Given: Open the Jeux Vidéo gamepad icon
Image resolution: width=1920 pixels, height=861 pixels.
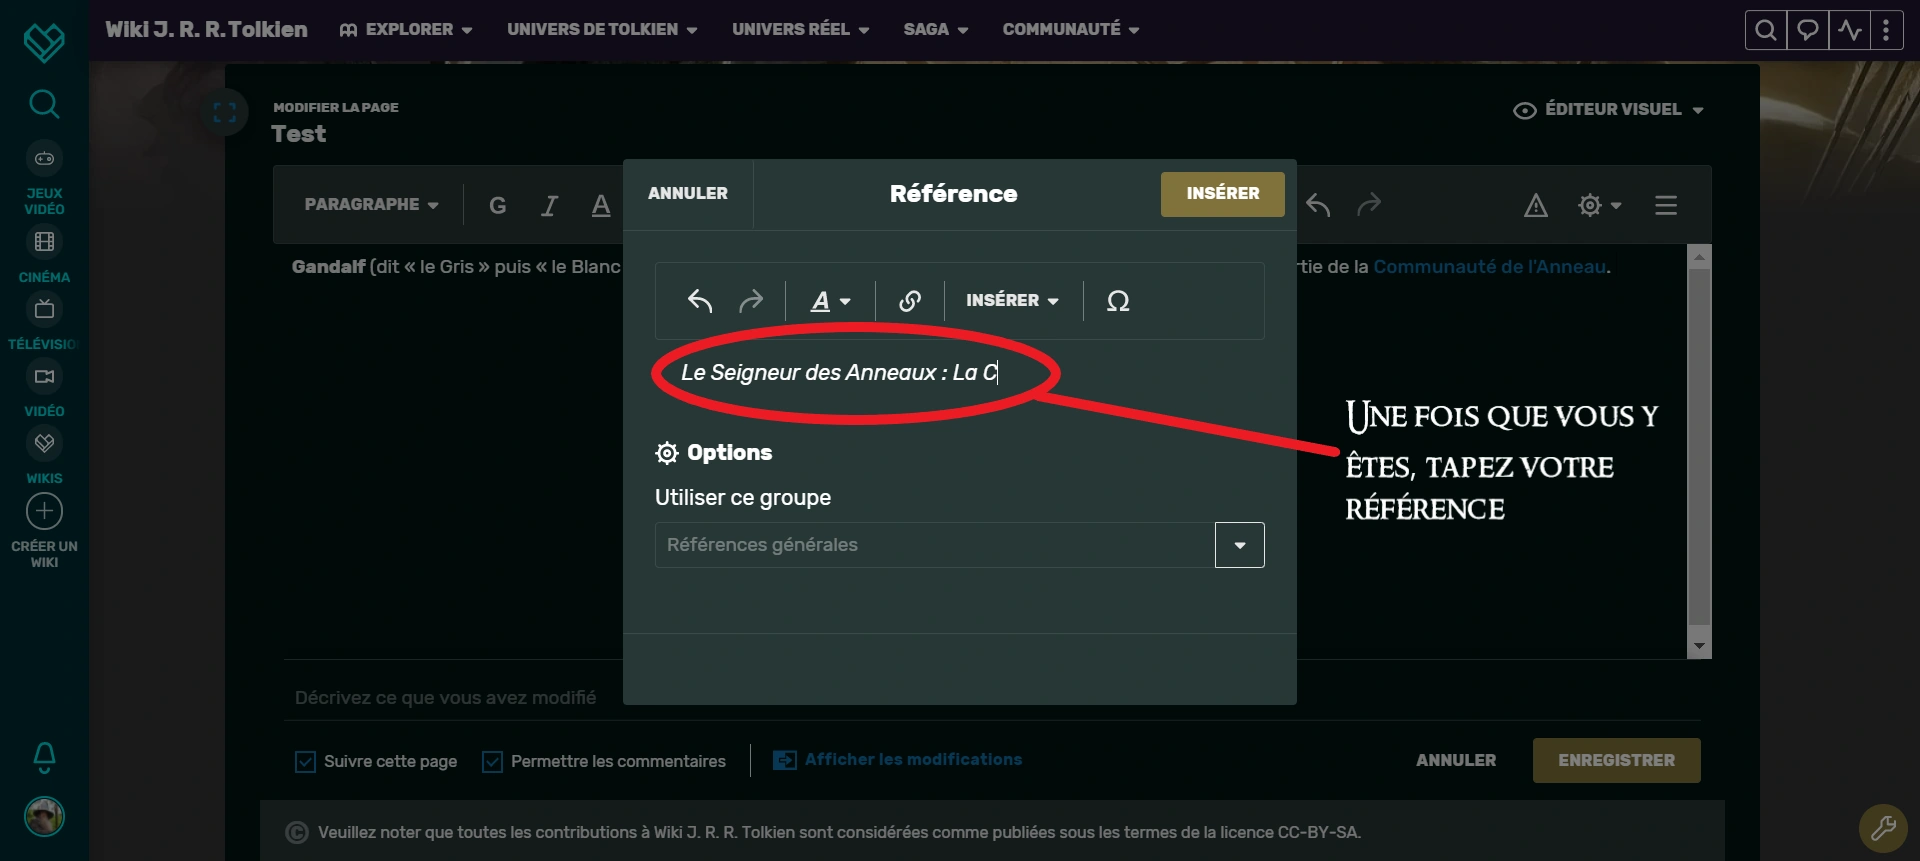Looking at the screenshot, I should coord(44,158).
